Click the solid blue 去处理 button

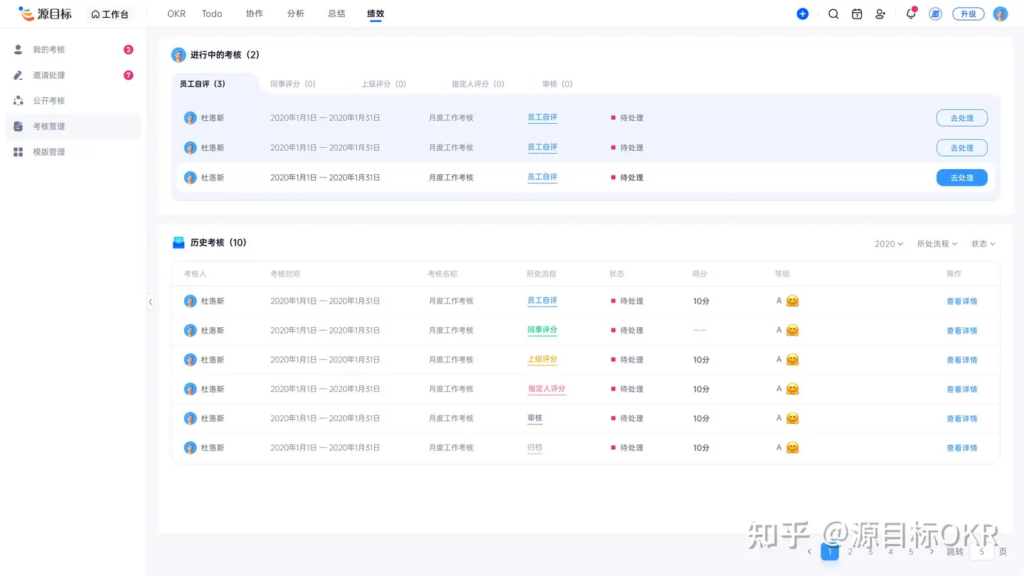coord(961,178)
